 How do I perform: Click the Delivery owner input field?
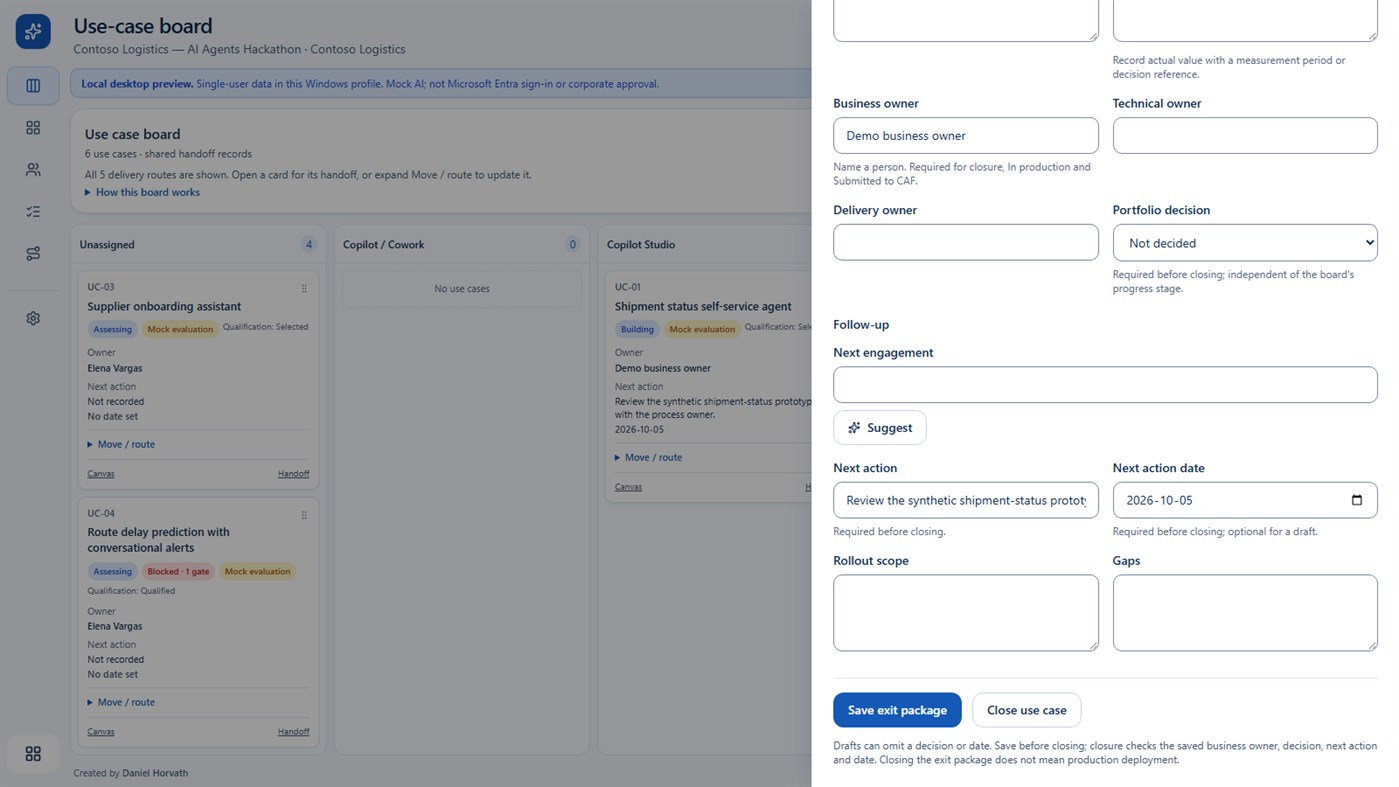[966, 243]
